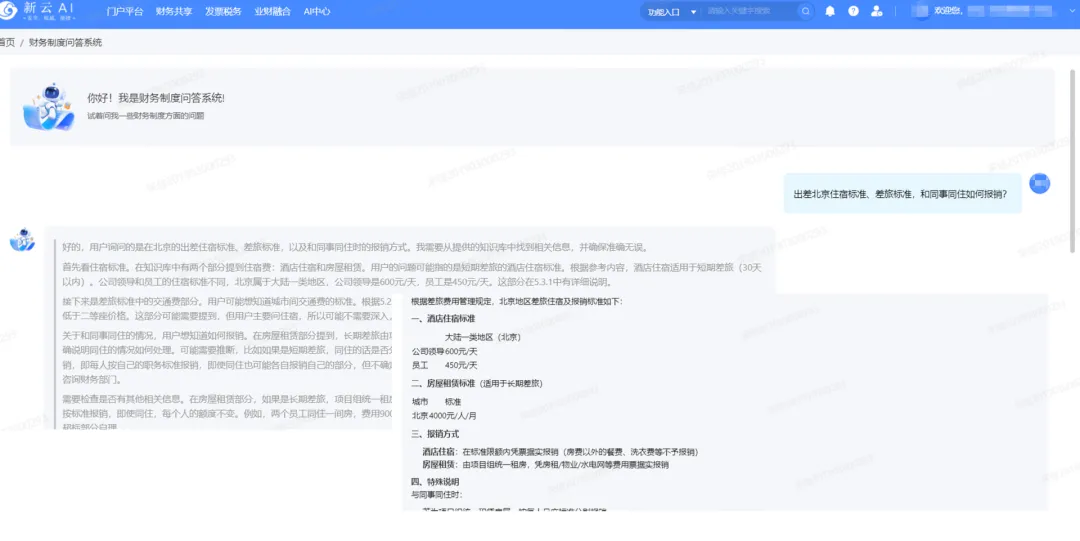The width and height of the screenshot is (1080, 541).
Task: Click the greeting text 你好！我是财务制度问答系统
Action: tap(156, 98)
